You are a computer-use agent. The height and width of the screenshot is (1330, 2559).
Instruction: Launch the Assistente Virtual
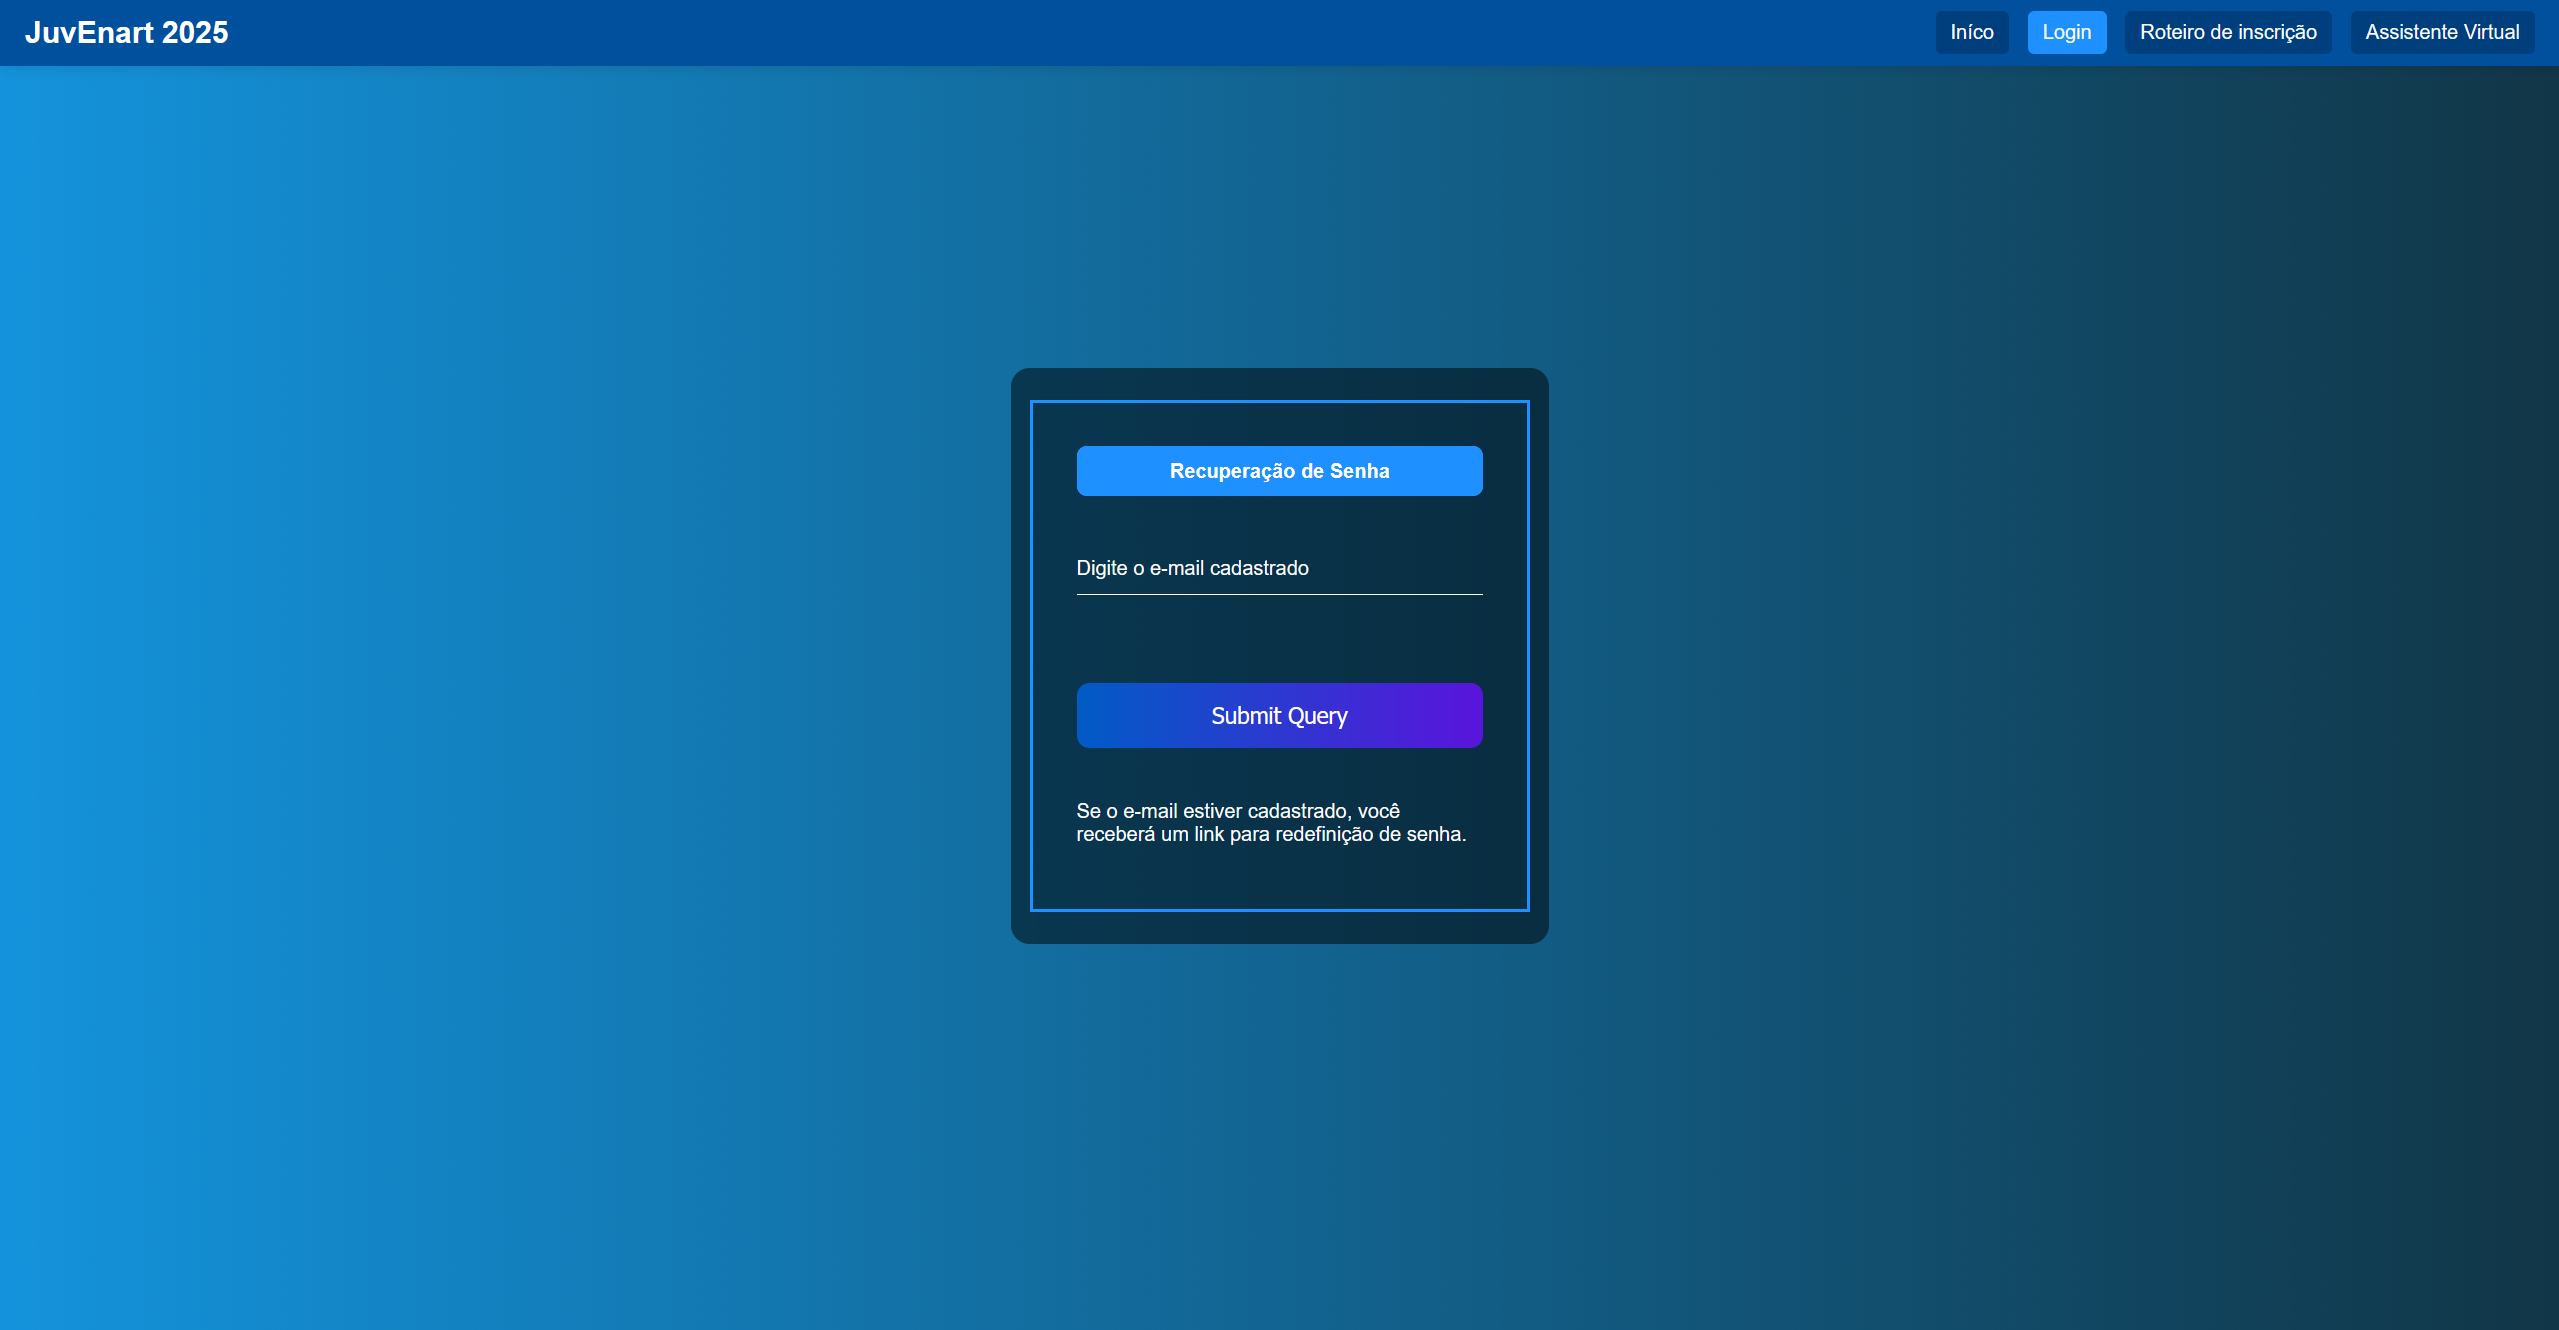[x=2441, y=33]
